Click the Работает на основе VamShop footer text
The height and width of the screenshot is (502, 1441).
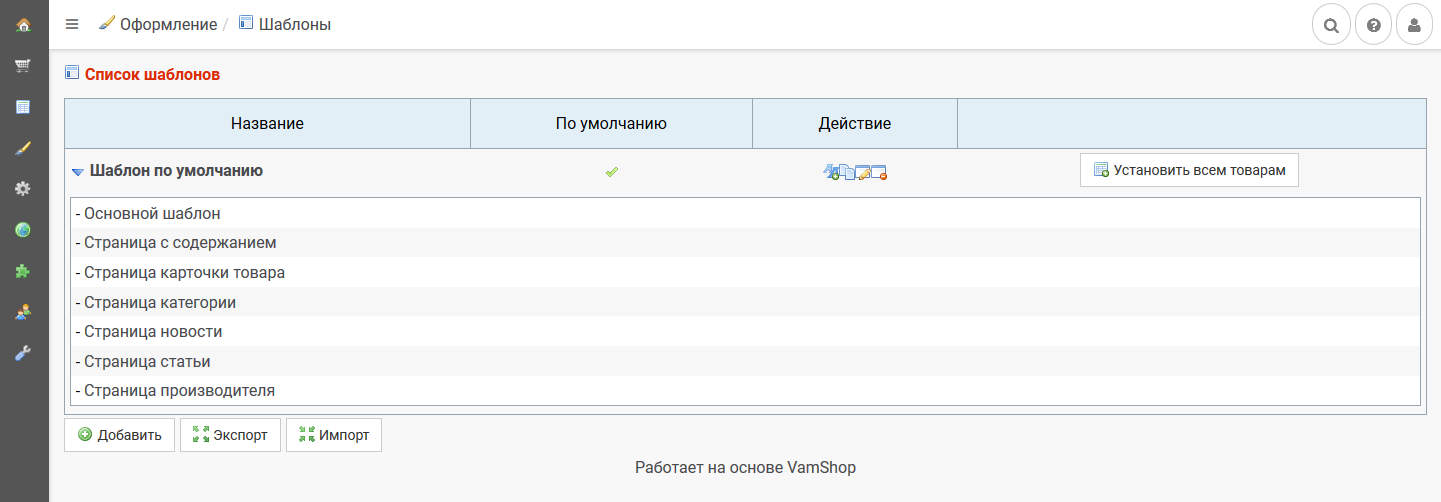745,467
